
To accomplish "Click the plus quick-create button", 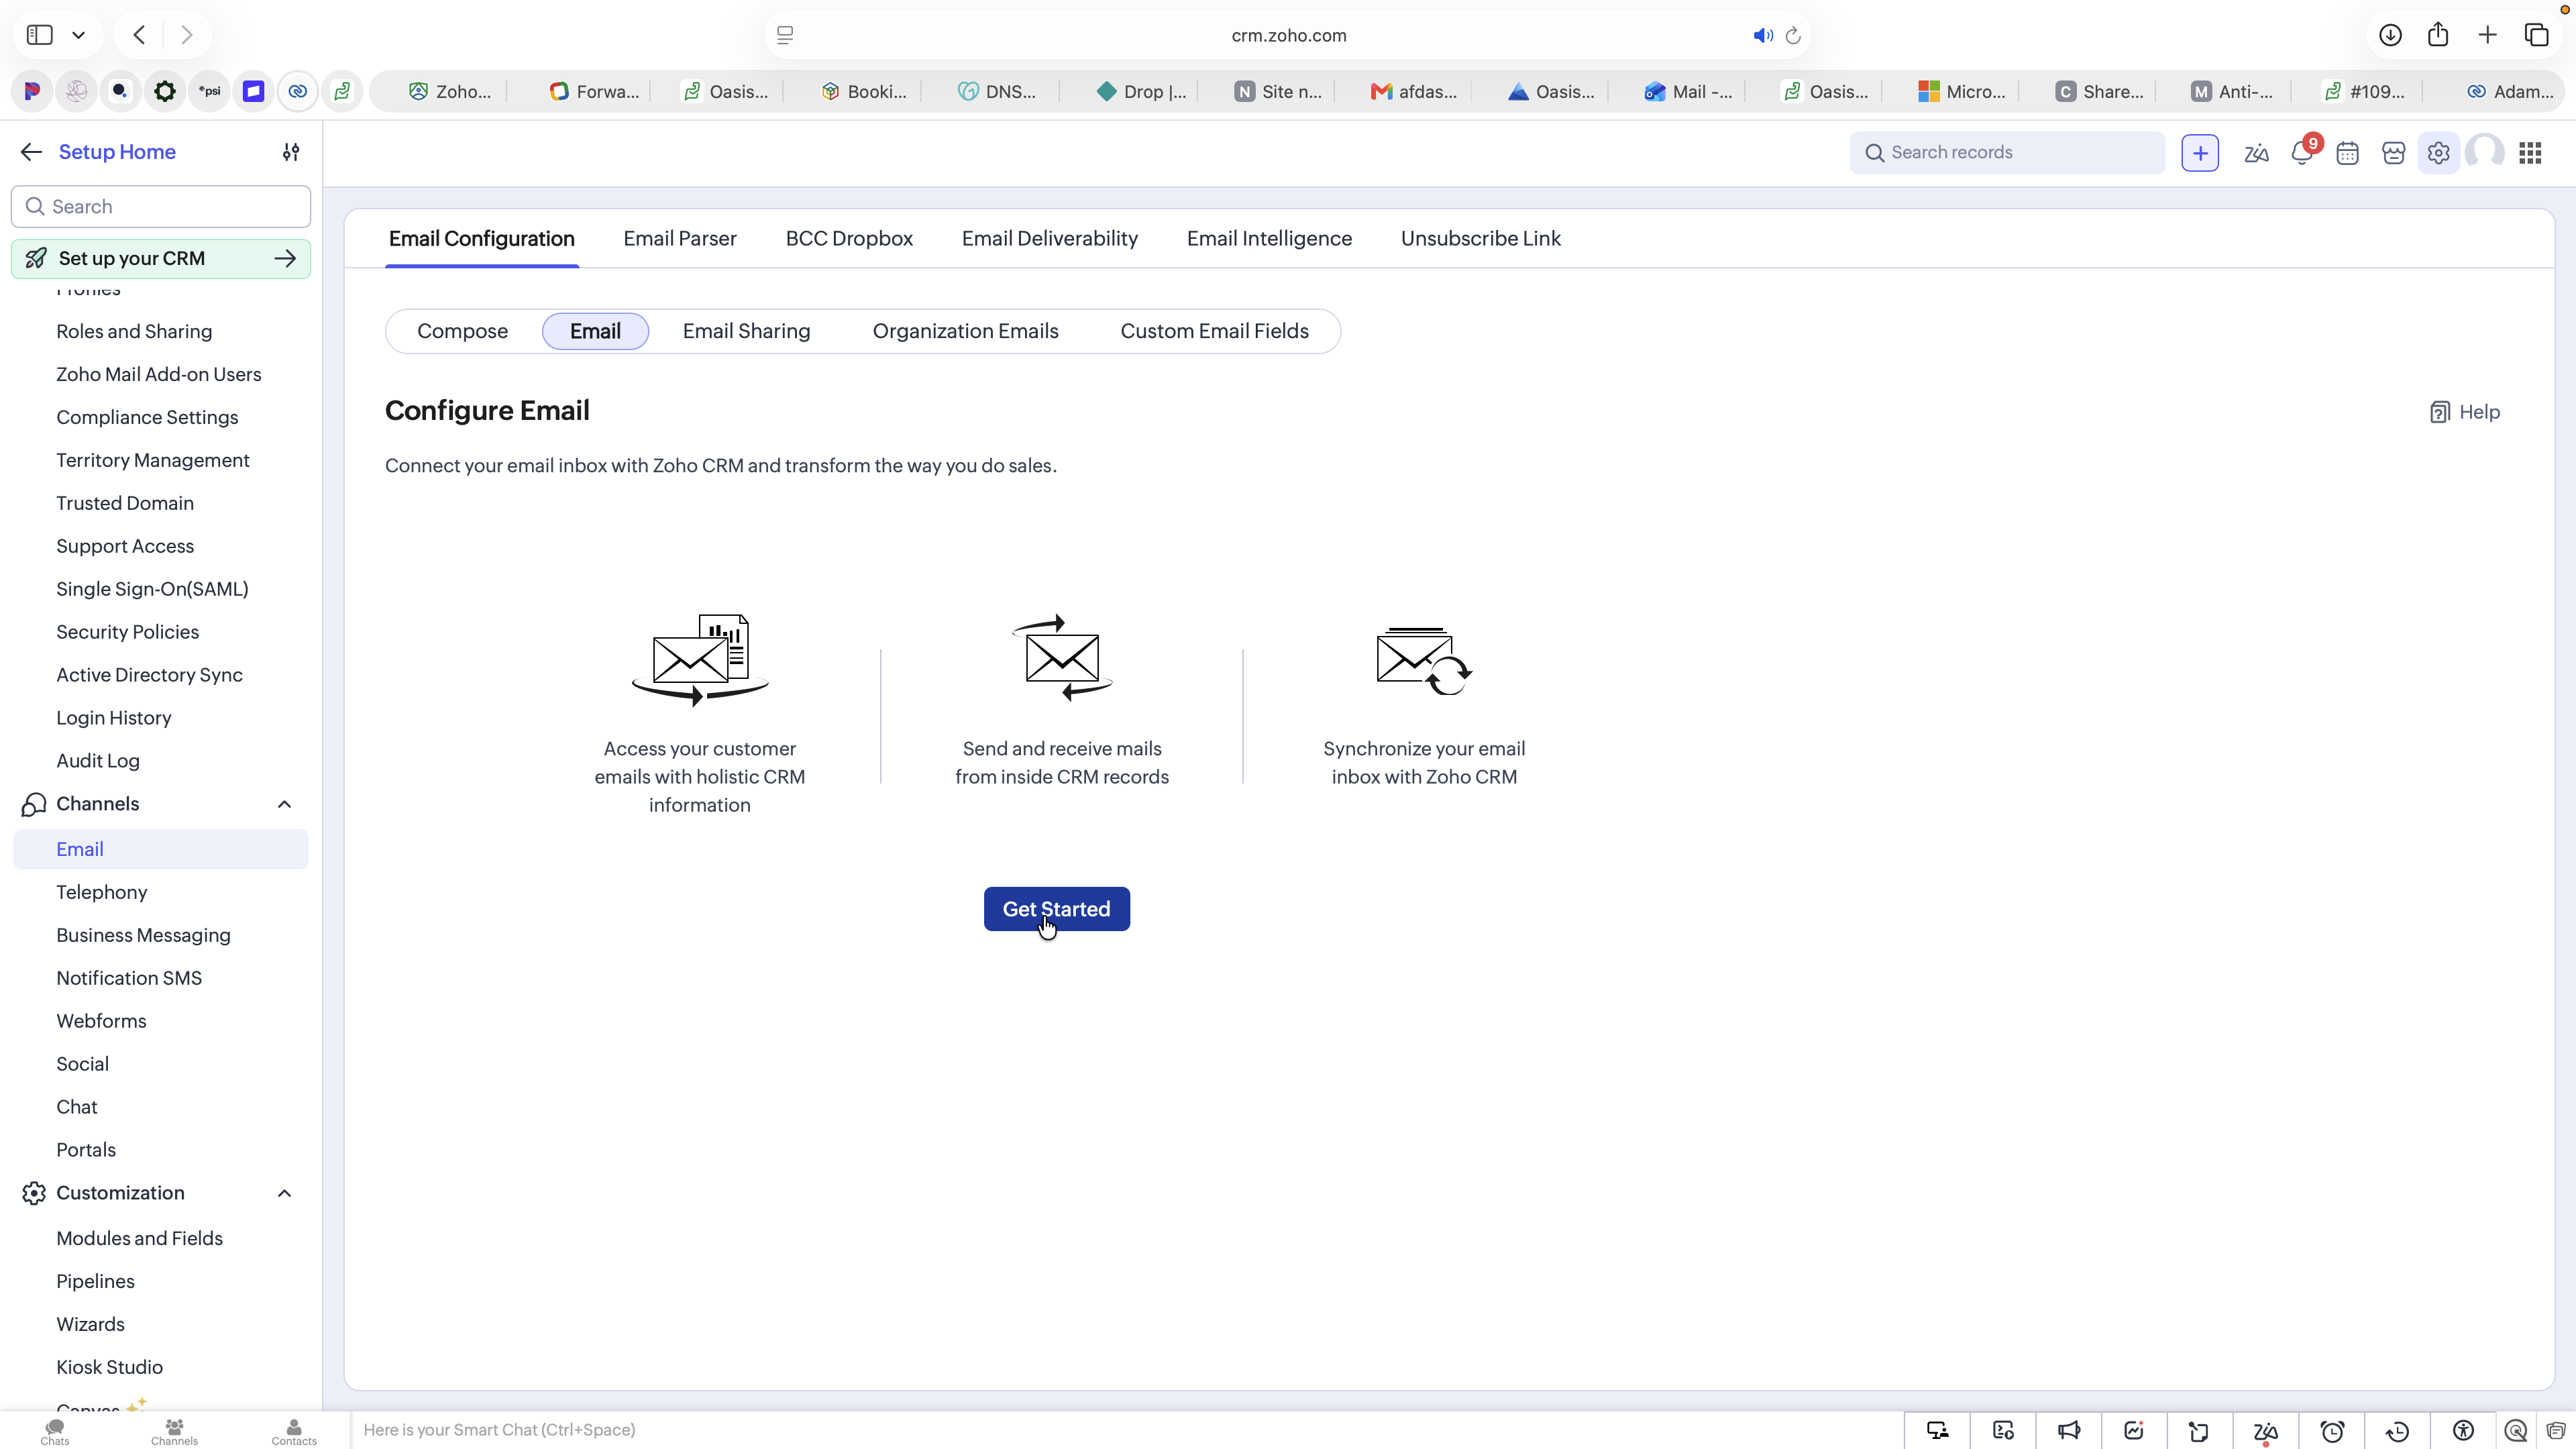I will [x=2200, y=153].
